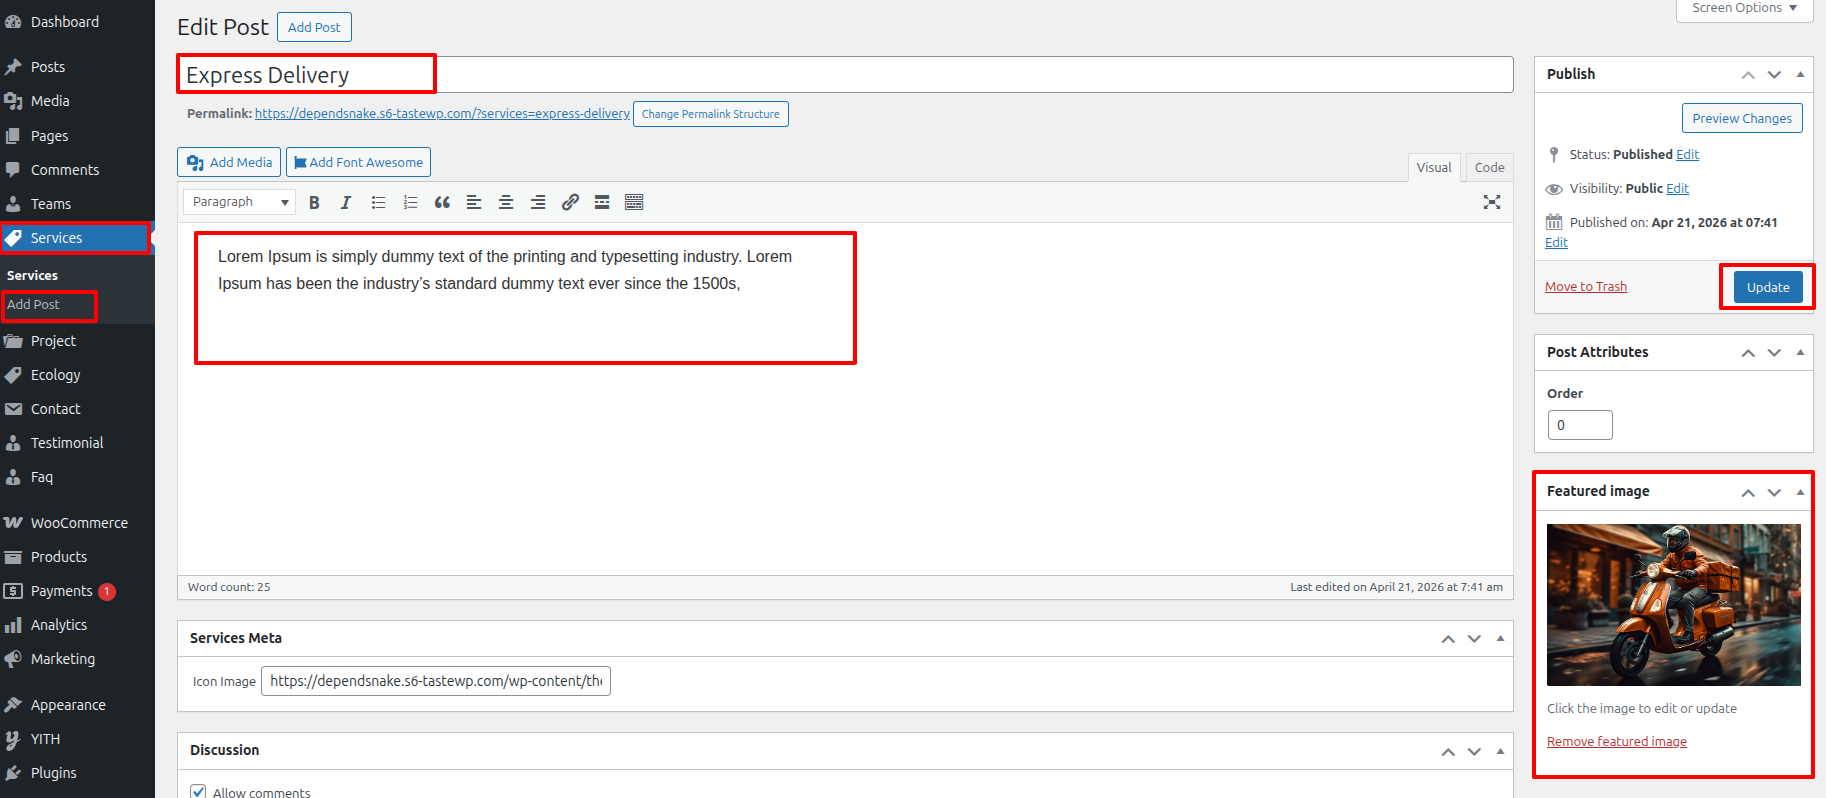Click Move to Trash link
Image resolution: width=1826 pixels, height=798 pixels.
1585,287
